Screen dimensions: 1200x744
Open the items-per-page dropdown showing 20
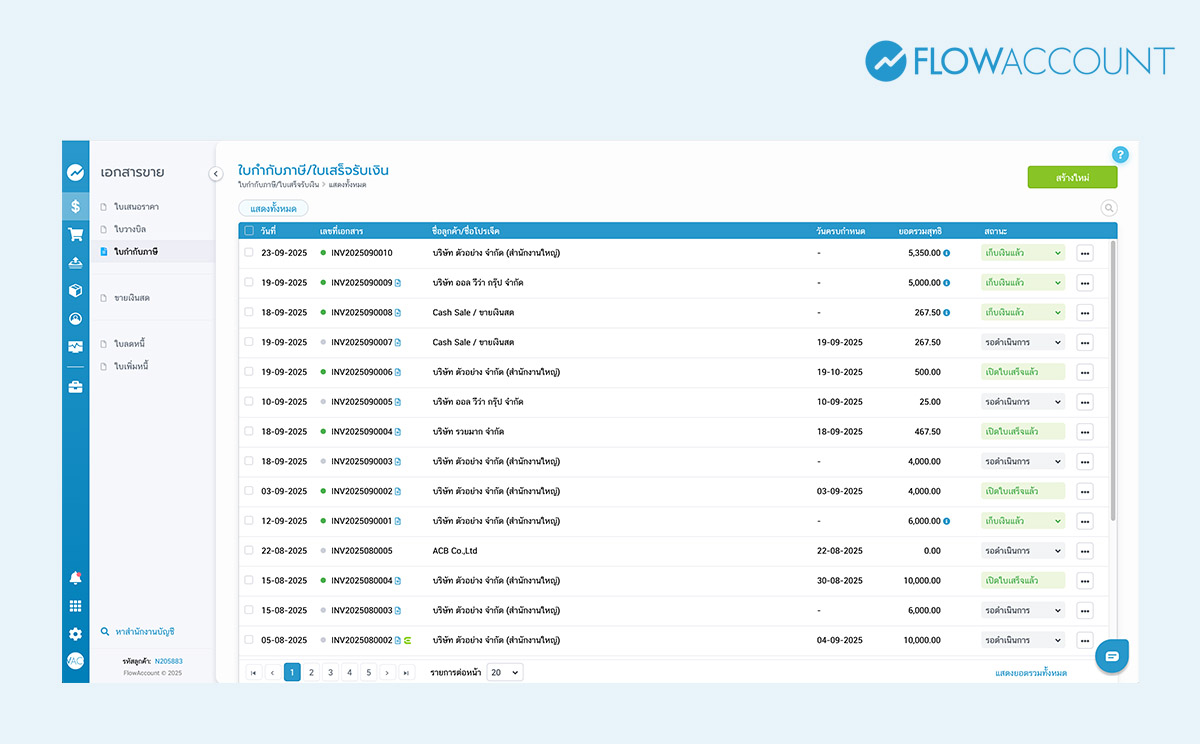(504, 673)
